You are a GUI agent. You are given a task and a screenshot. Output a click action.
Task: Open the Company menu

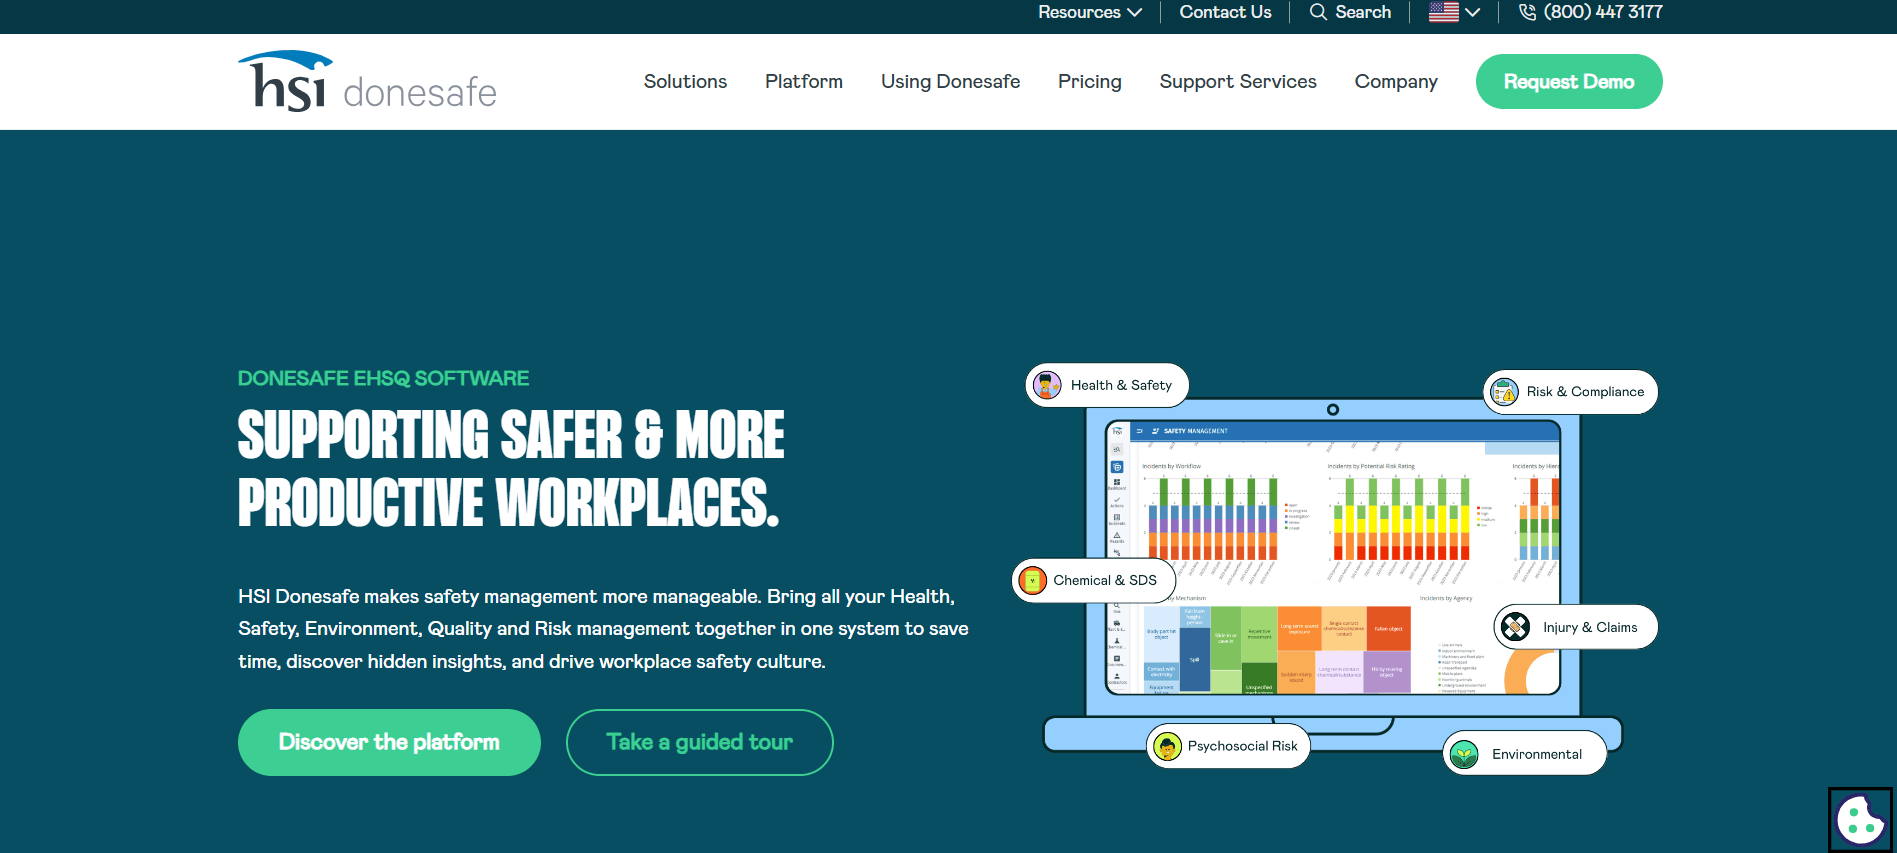coord(1396,81)
